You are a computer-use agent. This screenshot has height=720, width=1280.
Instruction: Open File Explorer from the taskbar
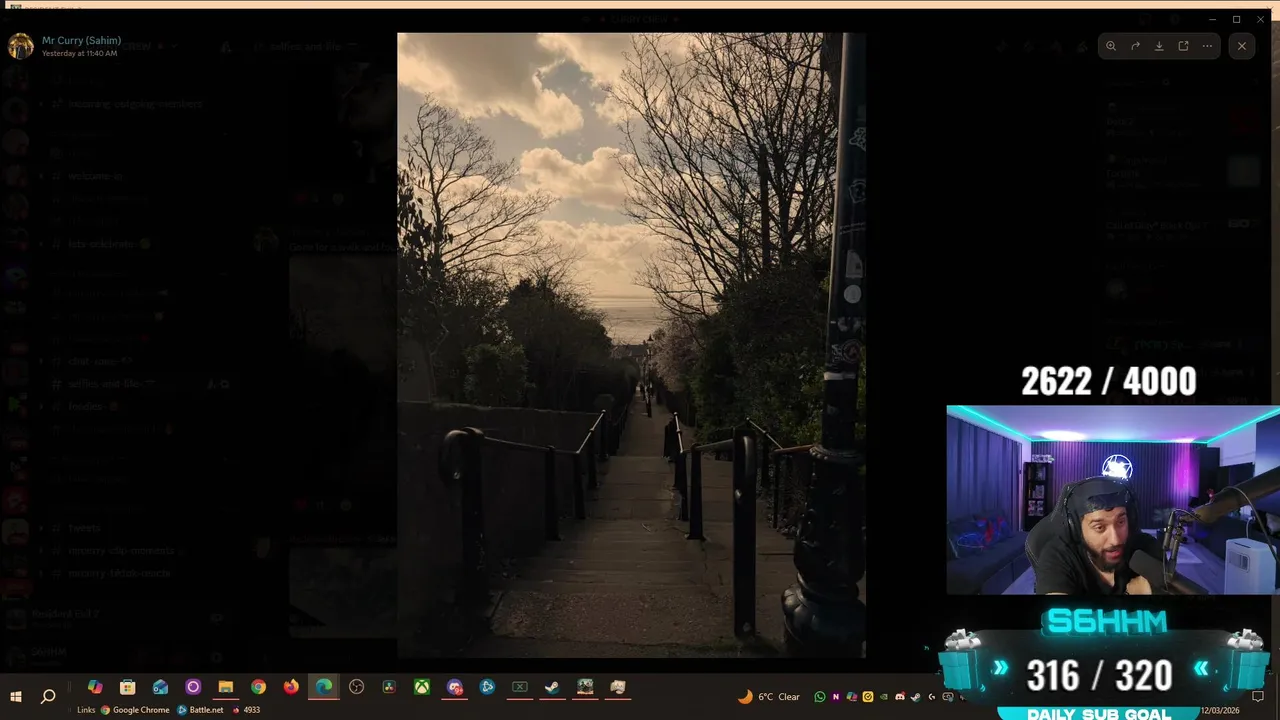pos(226,687)
